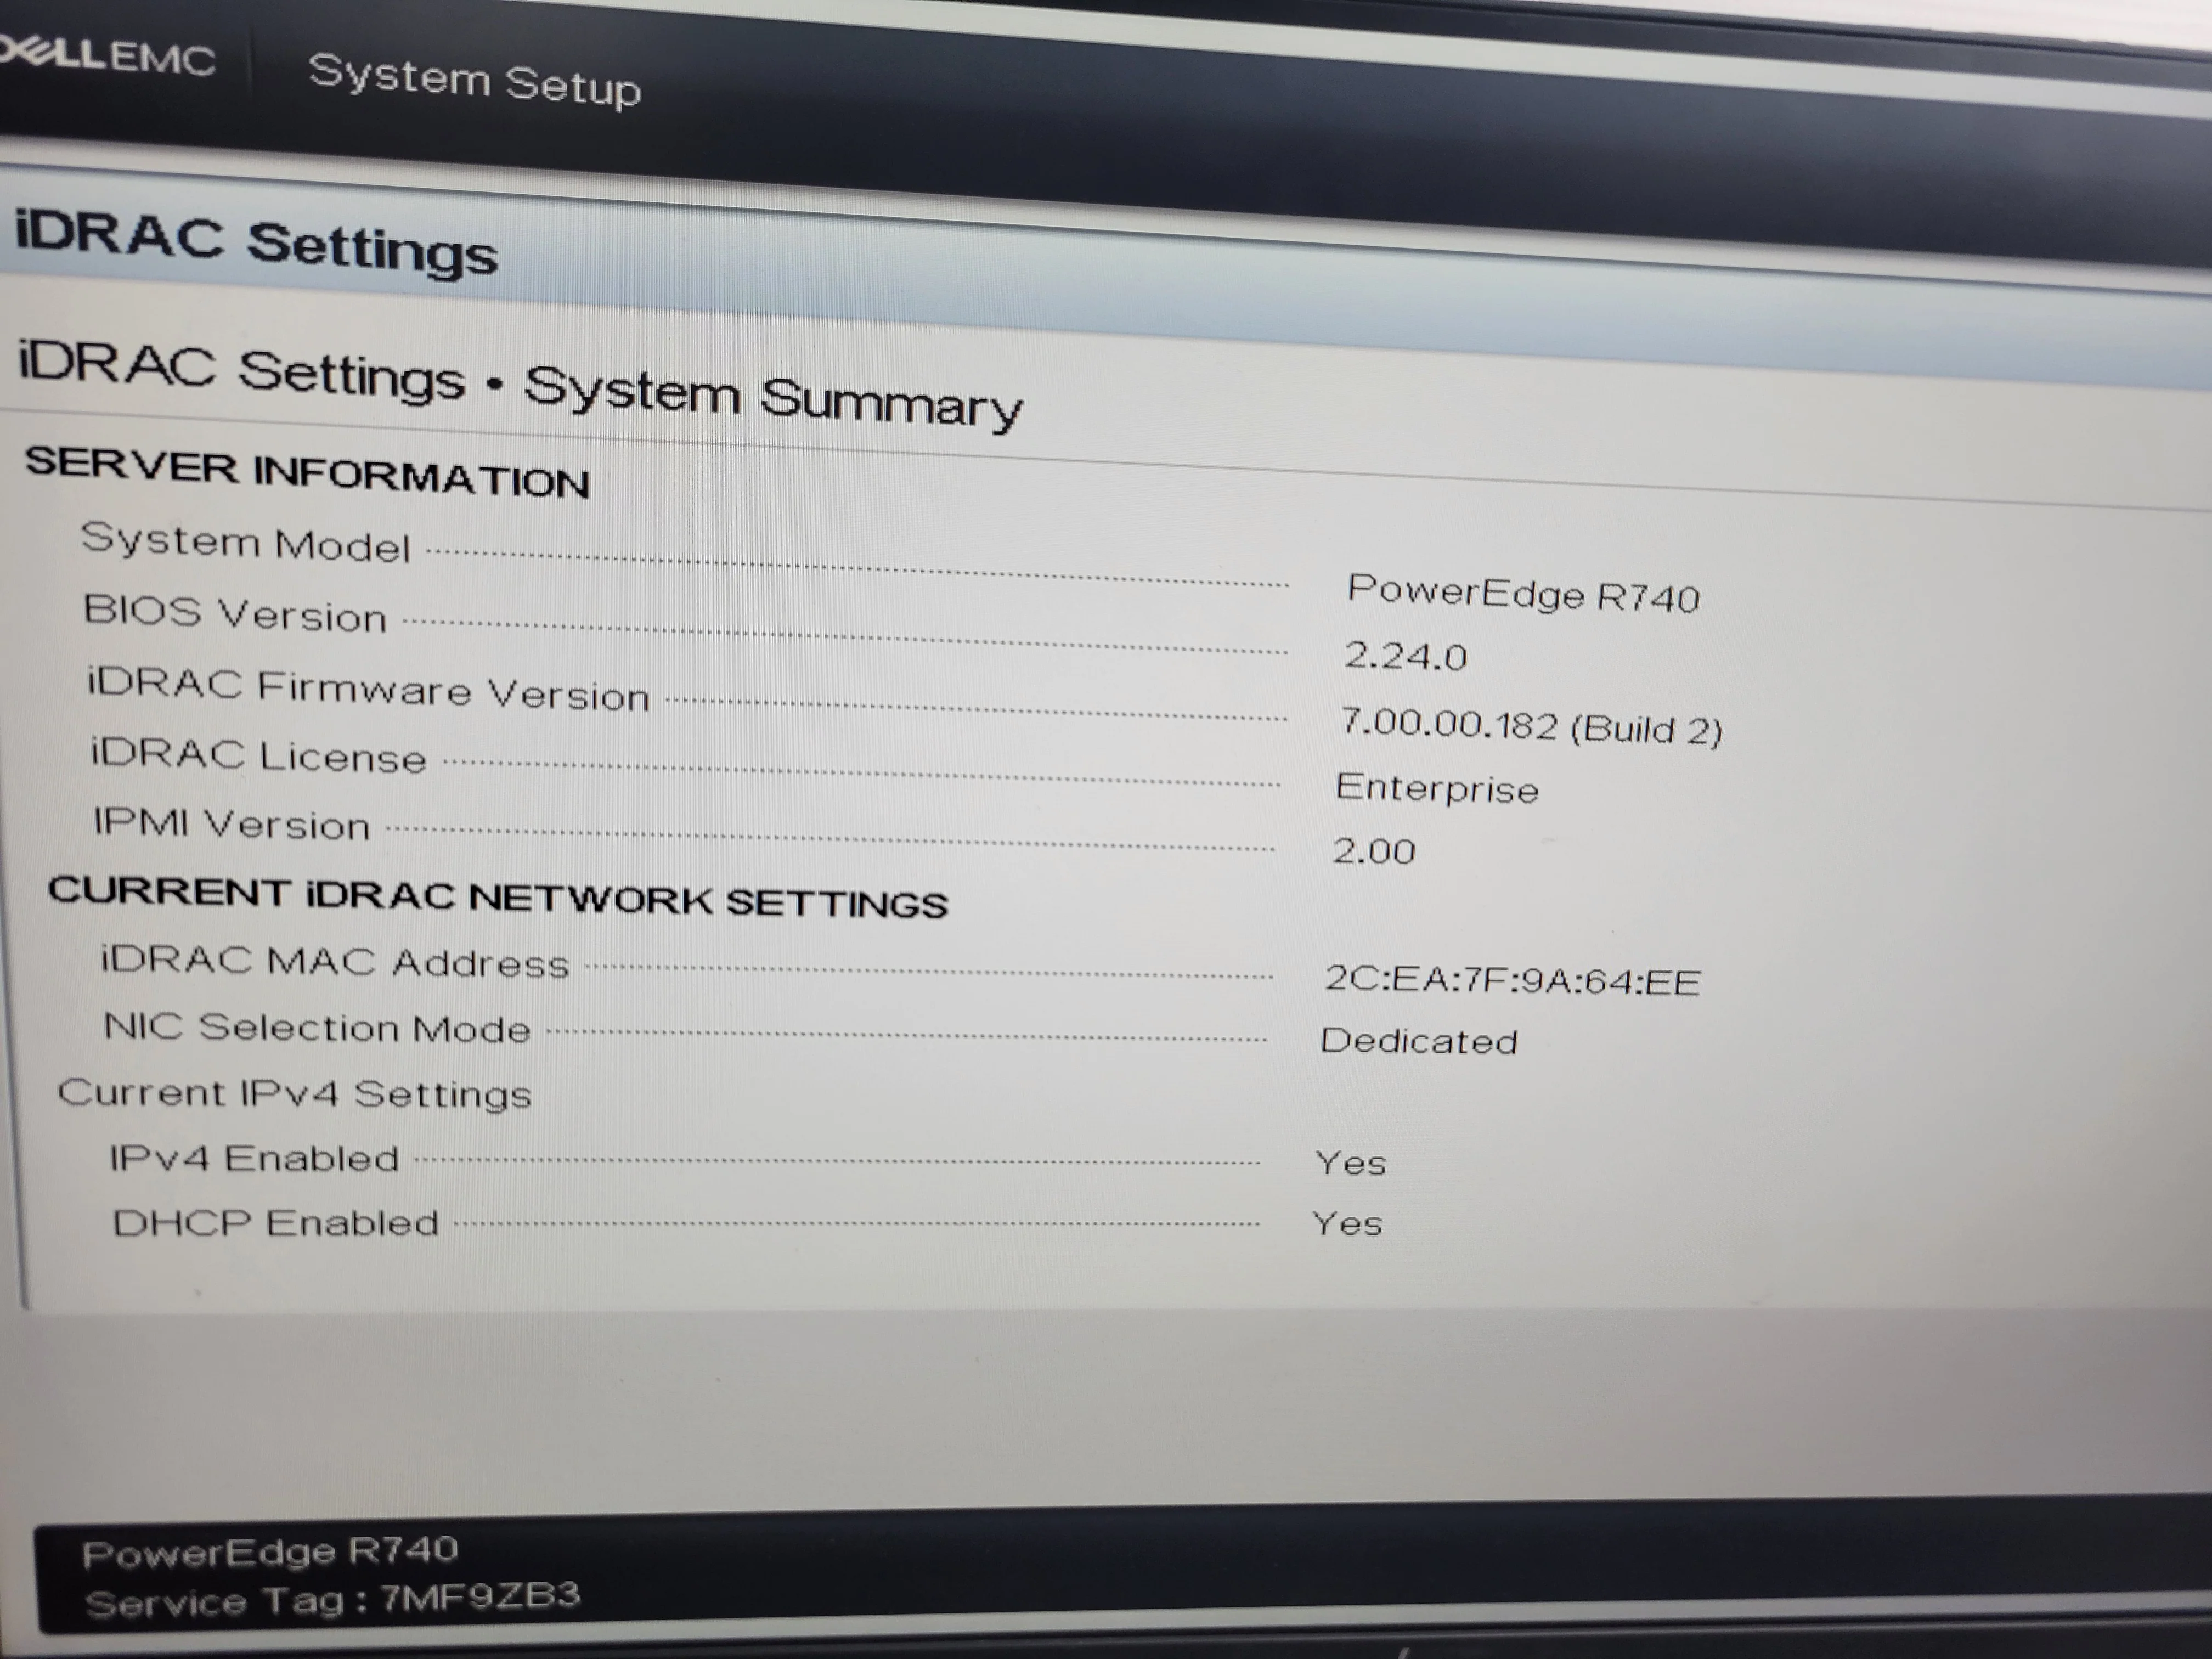Select firmware value 7.00.00.182 (Build 2)
Screen dimensions: 2212x1659
click(x=1531, y=726)
